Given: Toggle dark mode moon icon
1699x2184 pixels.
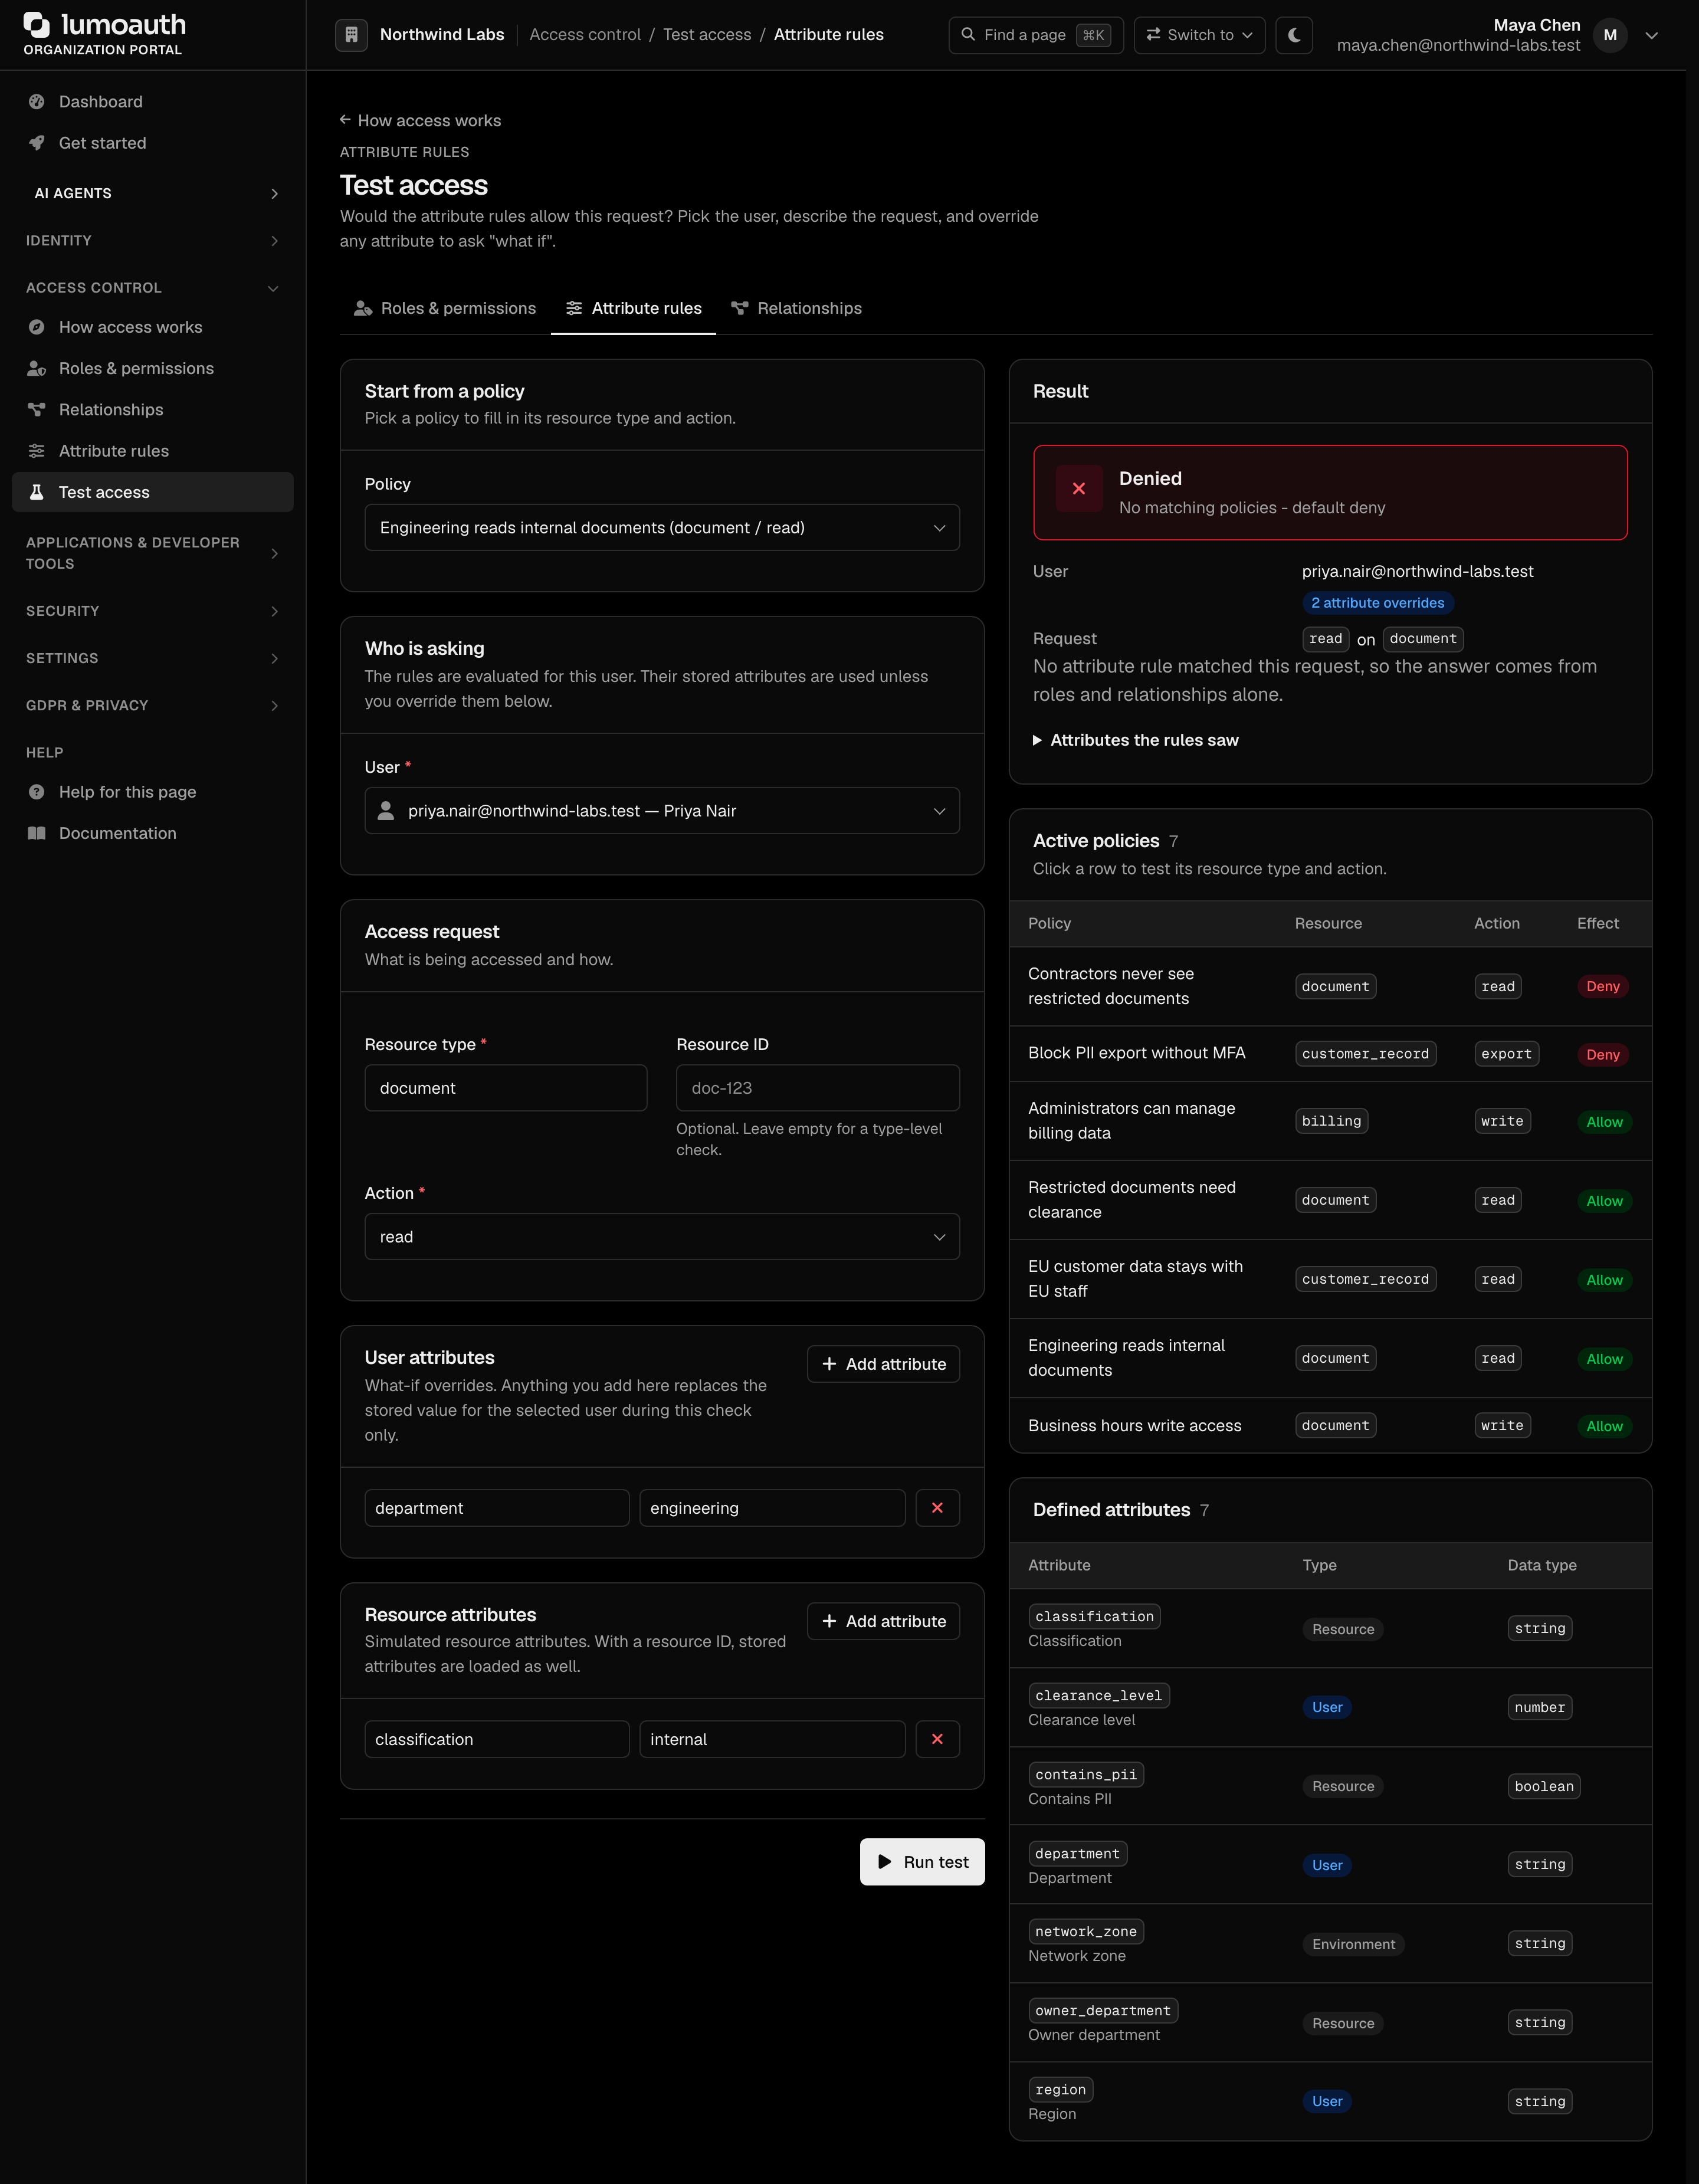Looking at the screenshot, I should [x=1294, y=35].
